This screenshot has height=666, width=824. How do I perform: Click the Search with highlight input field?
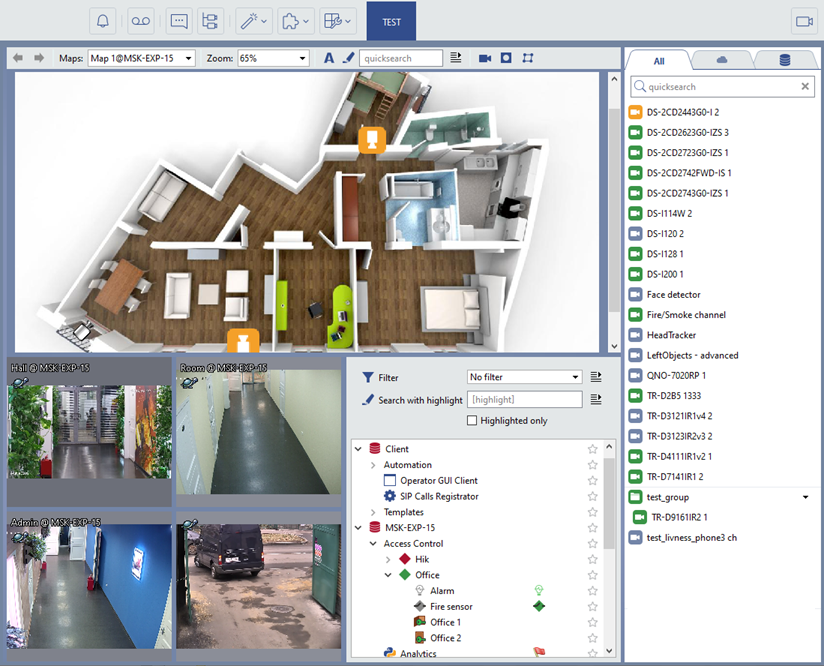[524, 400]
